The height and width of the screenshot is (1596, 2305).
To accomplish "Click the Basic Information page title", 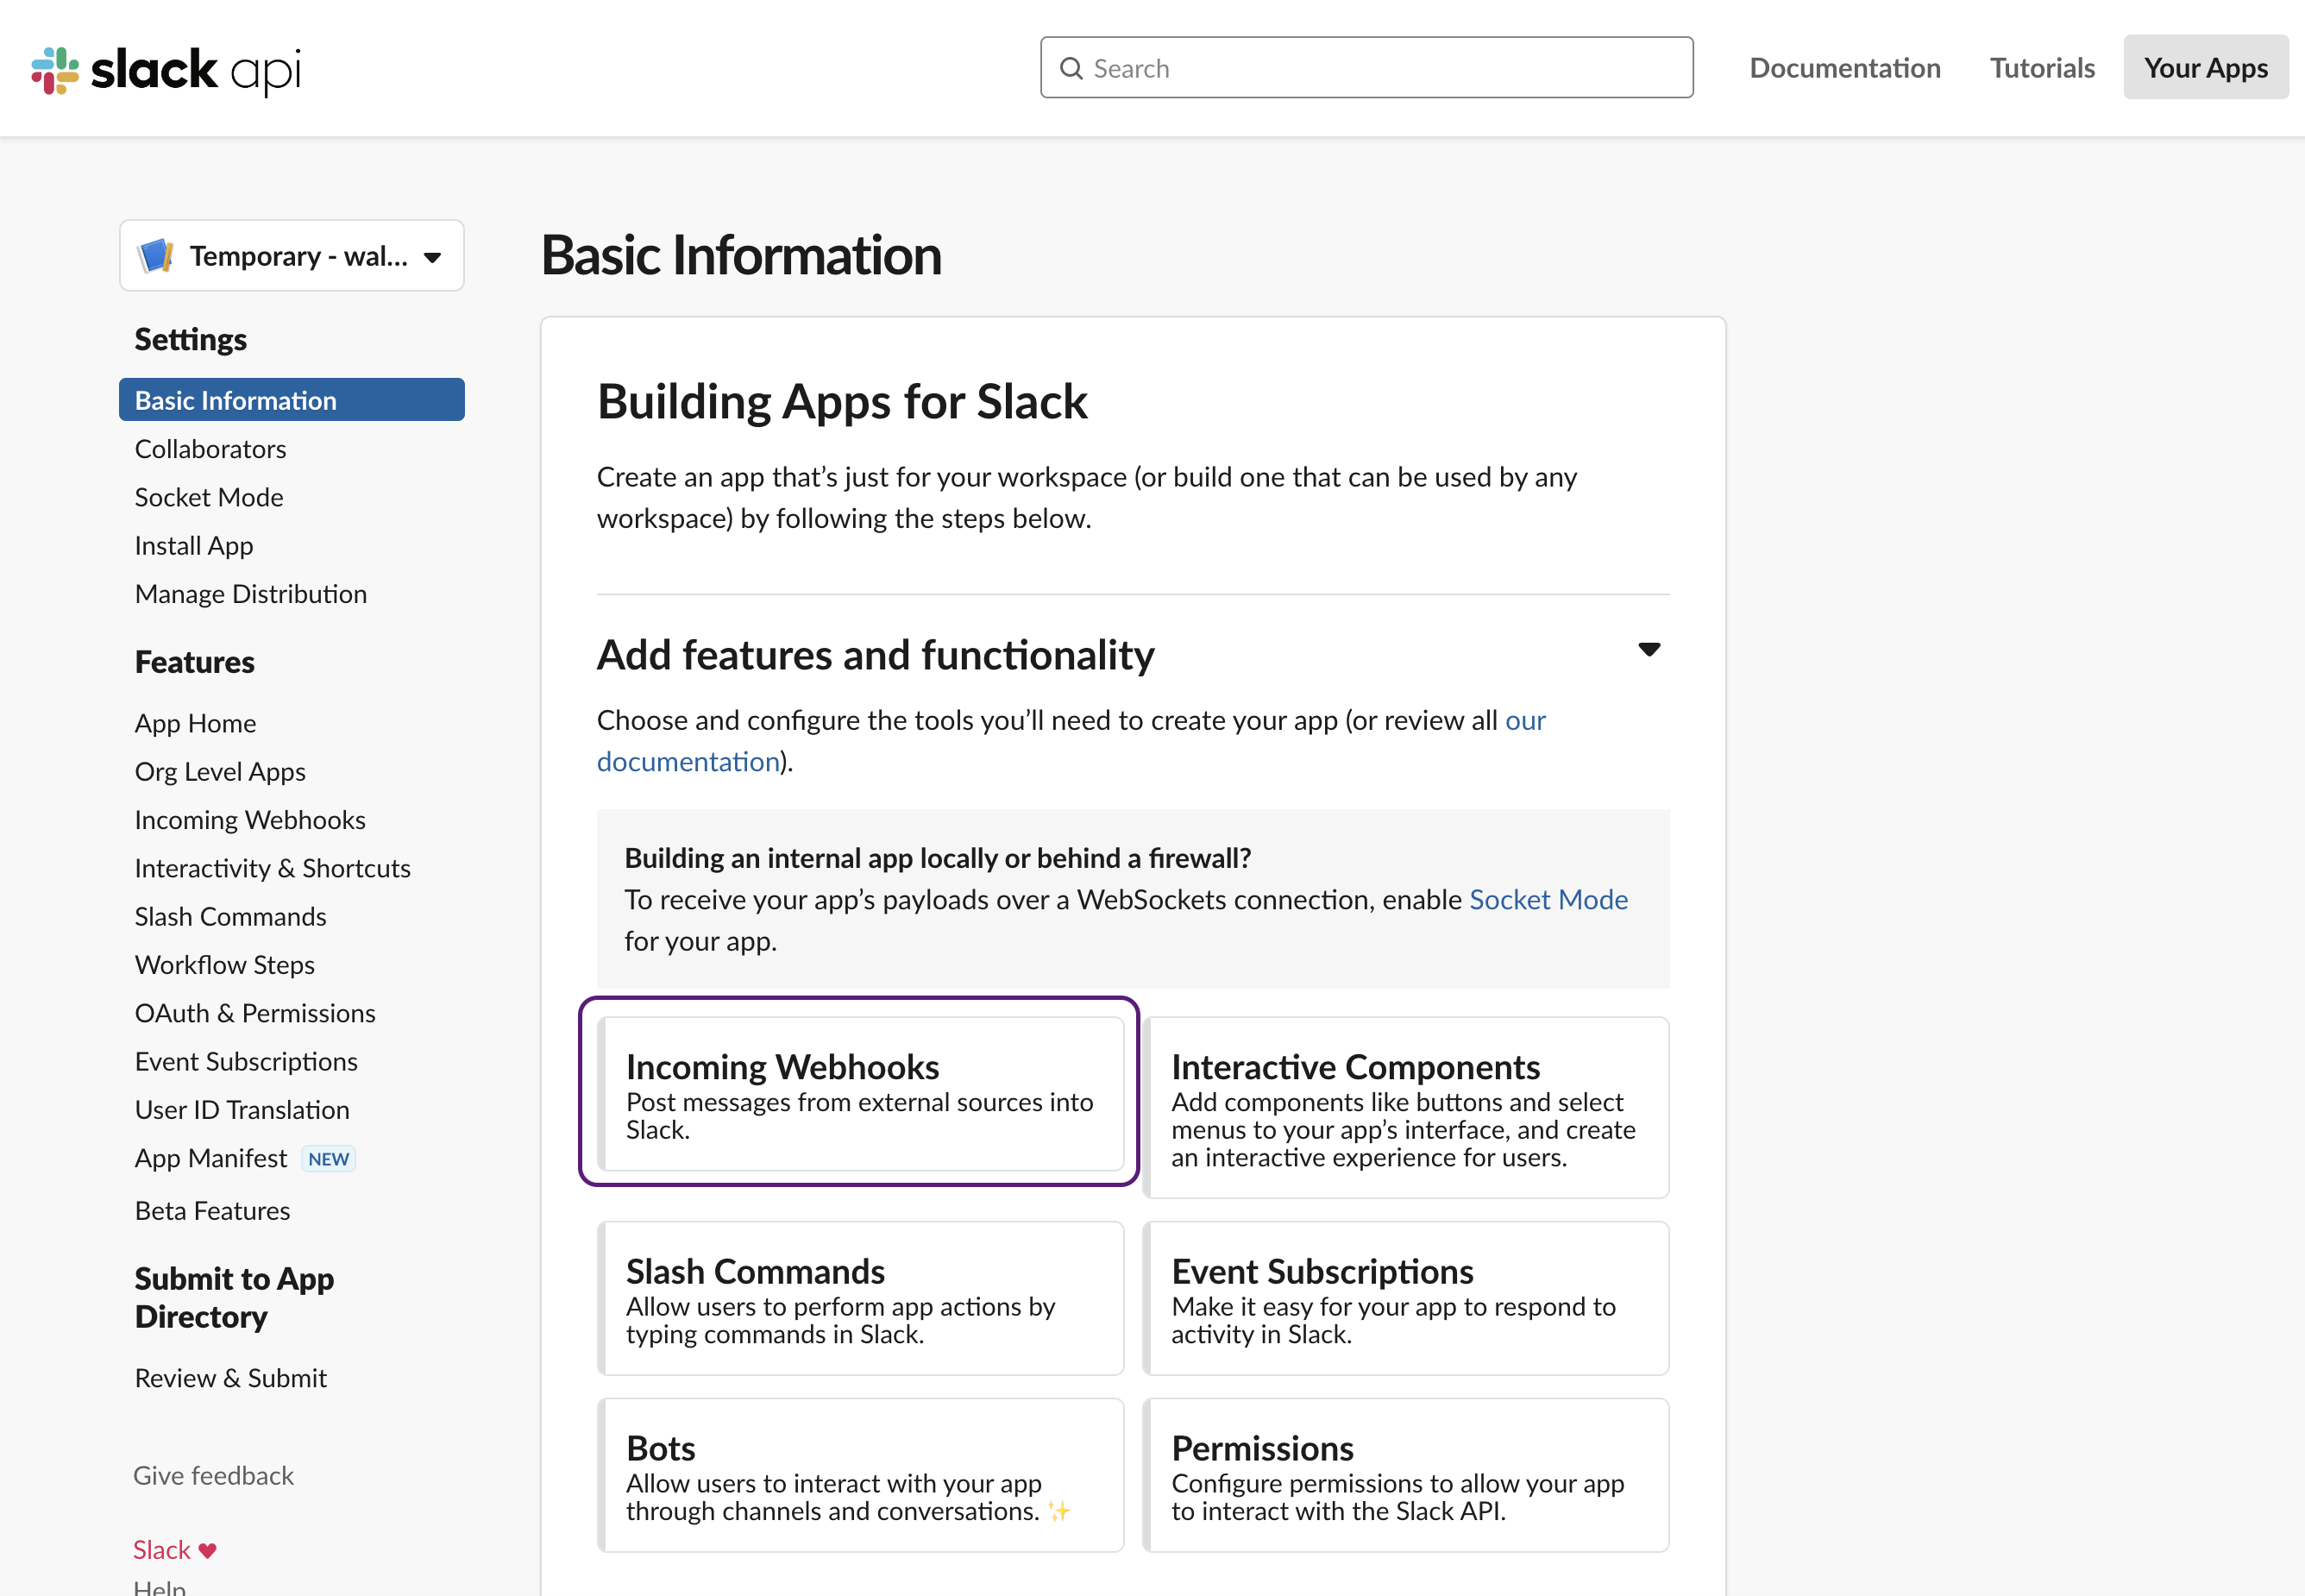I will pos(741,255).
